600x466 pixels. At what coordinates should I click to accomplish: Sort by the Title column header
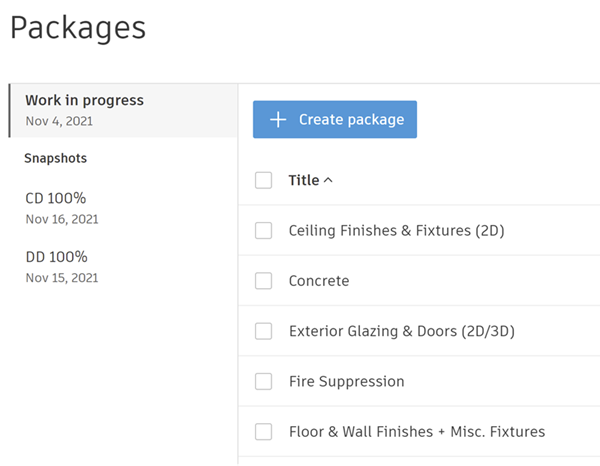(303, 181)
